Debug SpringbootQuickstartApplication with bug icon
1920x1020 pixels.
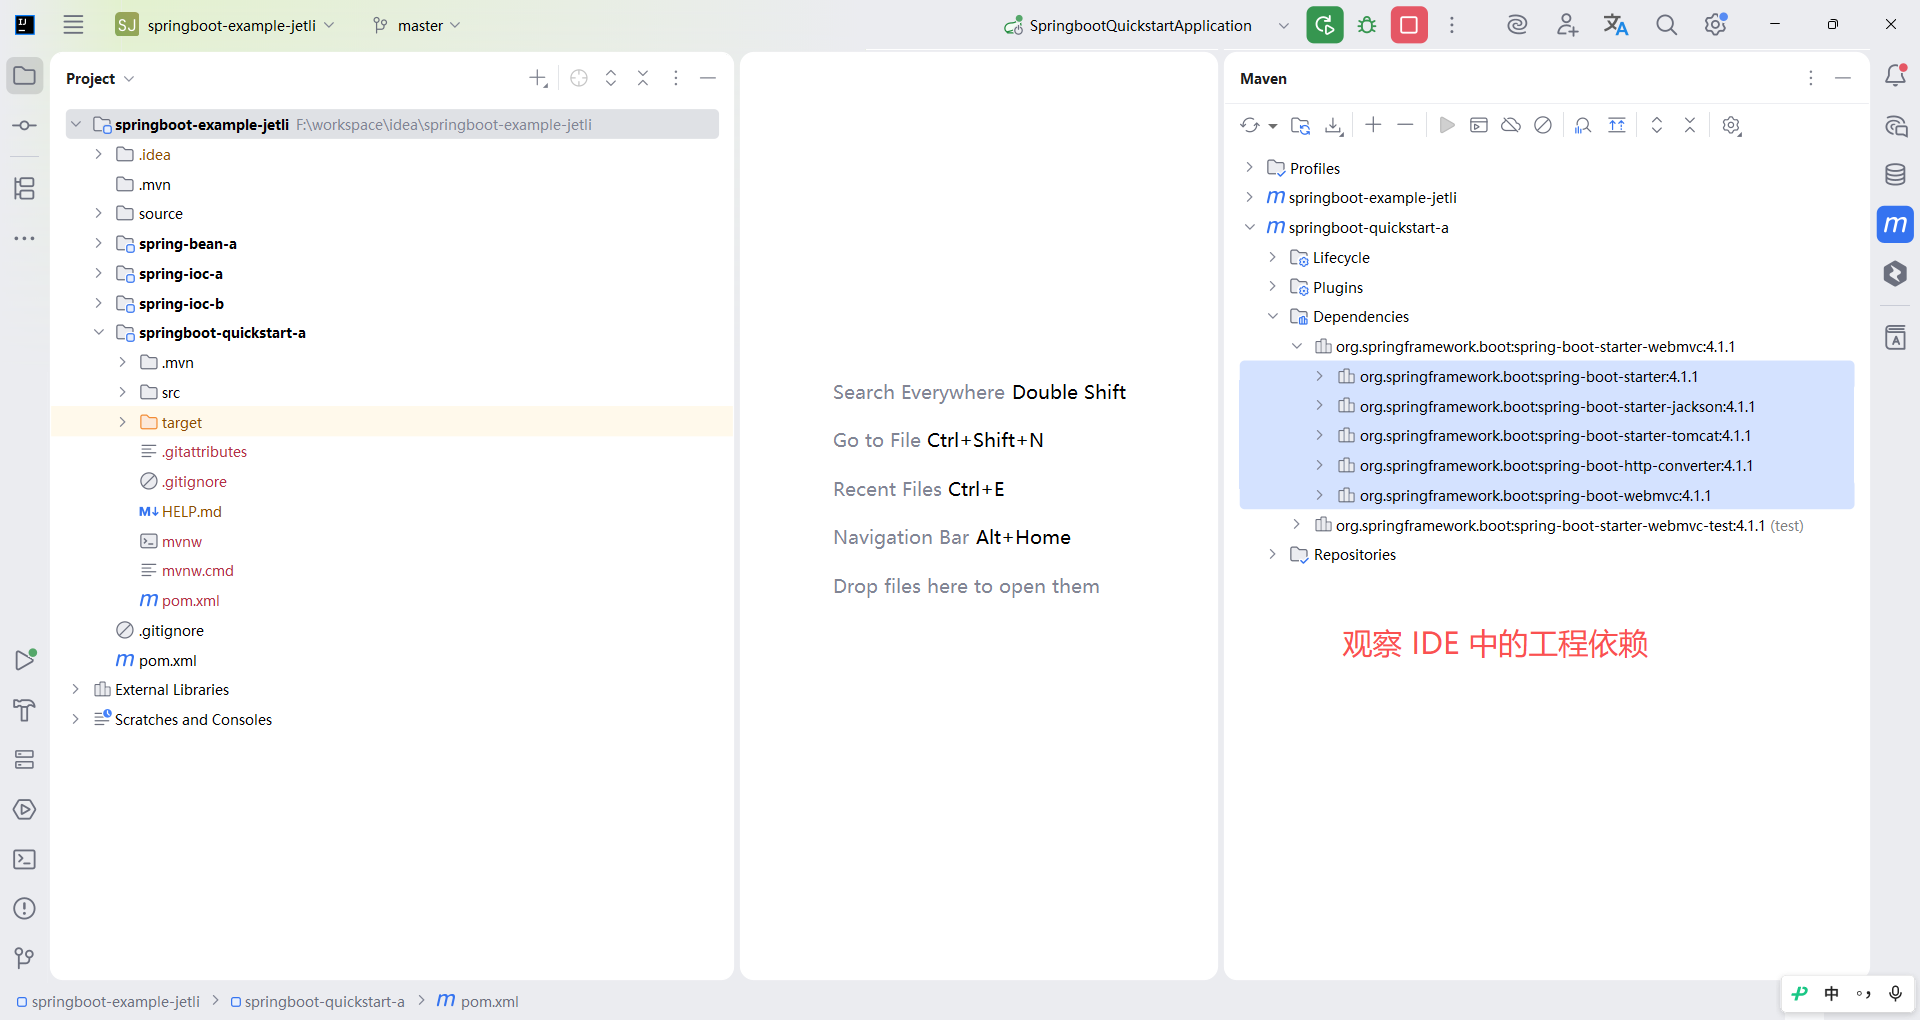point(1367,25)
